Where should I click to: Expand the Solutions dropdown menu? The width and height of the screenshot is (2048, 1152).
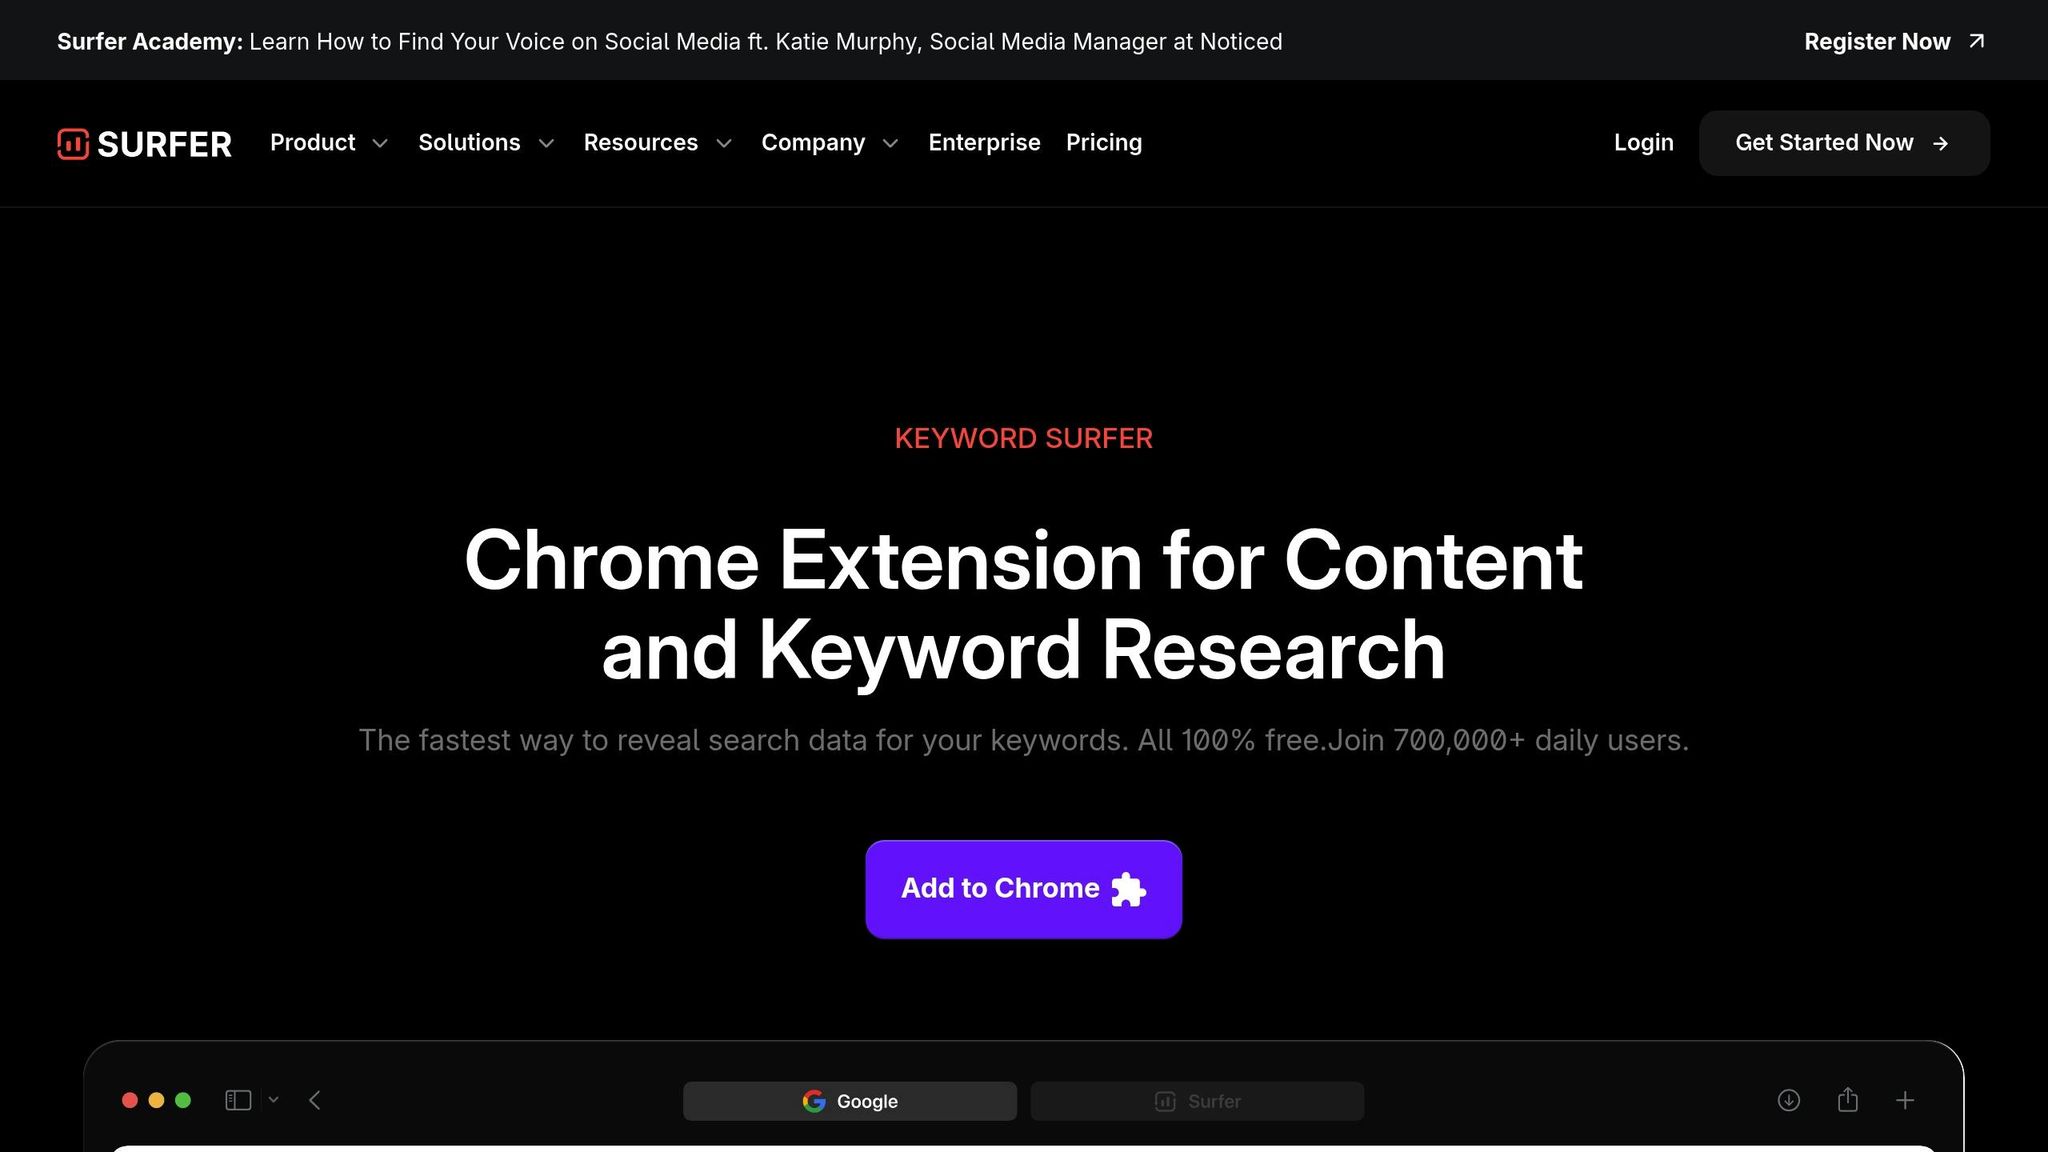485,143
